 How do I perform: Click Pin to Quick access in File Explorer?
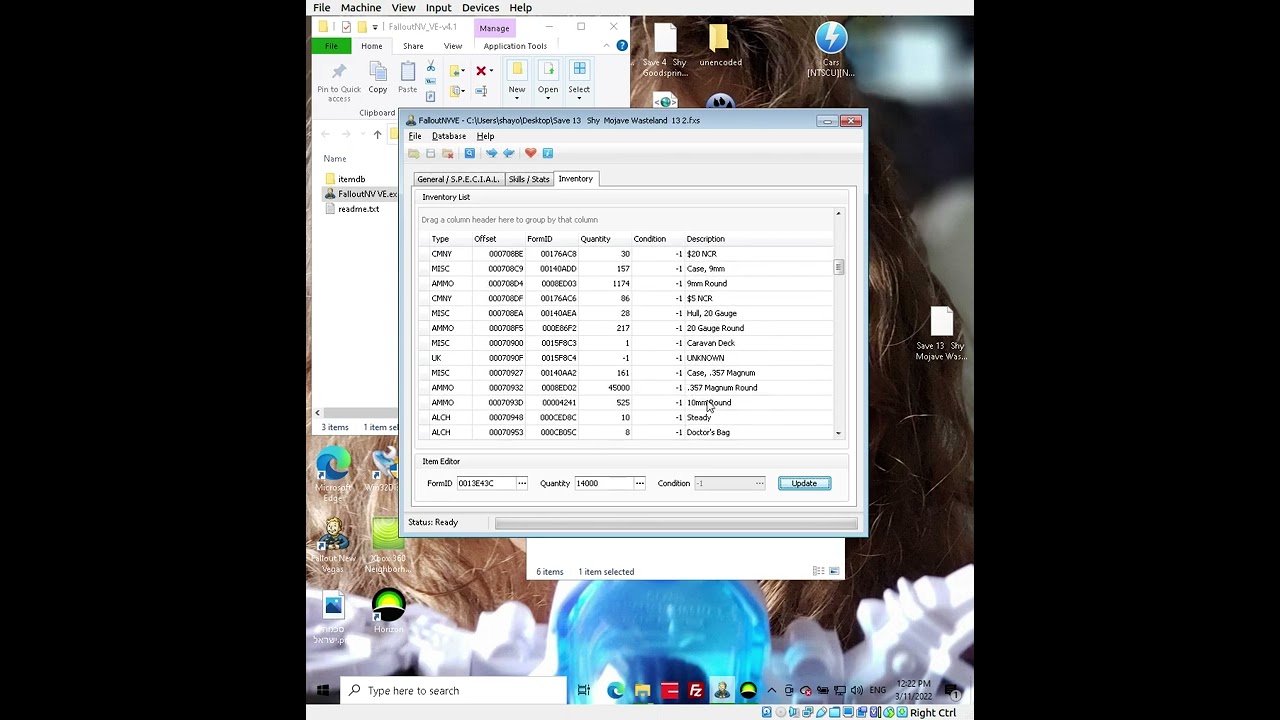[339, 82]
